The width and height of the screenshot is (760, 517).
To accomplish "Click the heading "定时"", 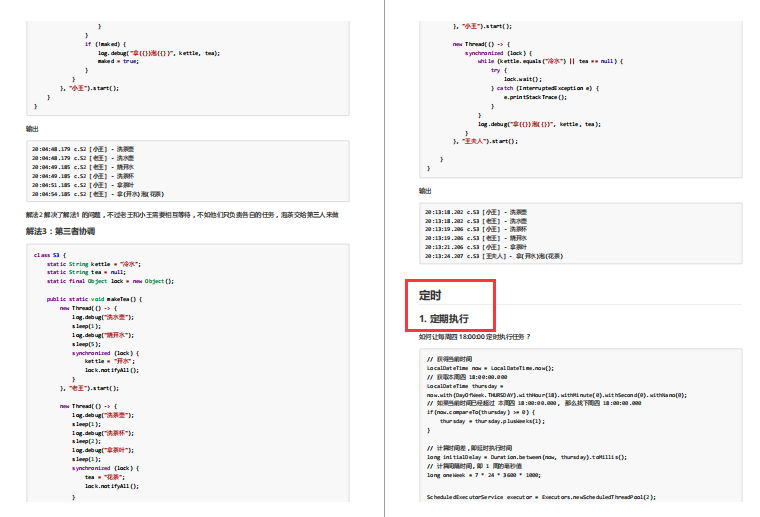I will [430, 295].
